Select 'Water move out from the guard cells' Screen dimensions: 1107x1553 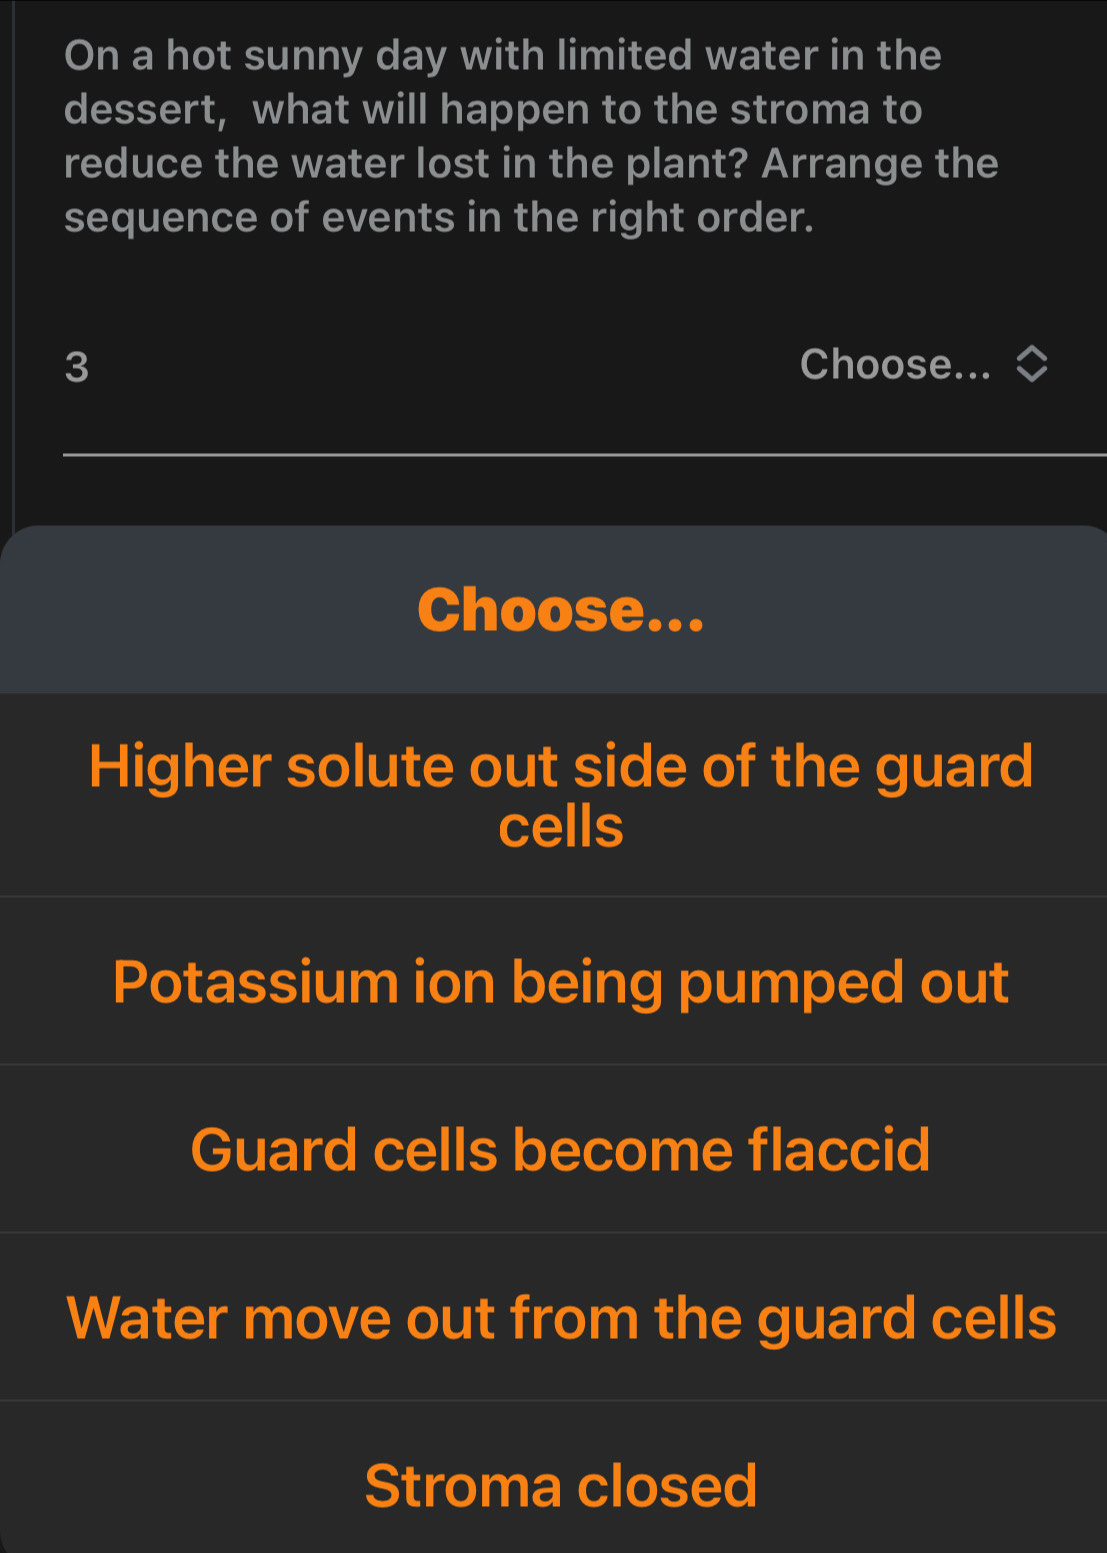tap(560, 1317)
